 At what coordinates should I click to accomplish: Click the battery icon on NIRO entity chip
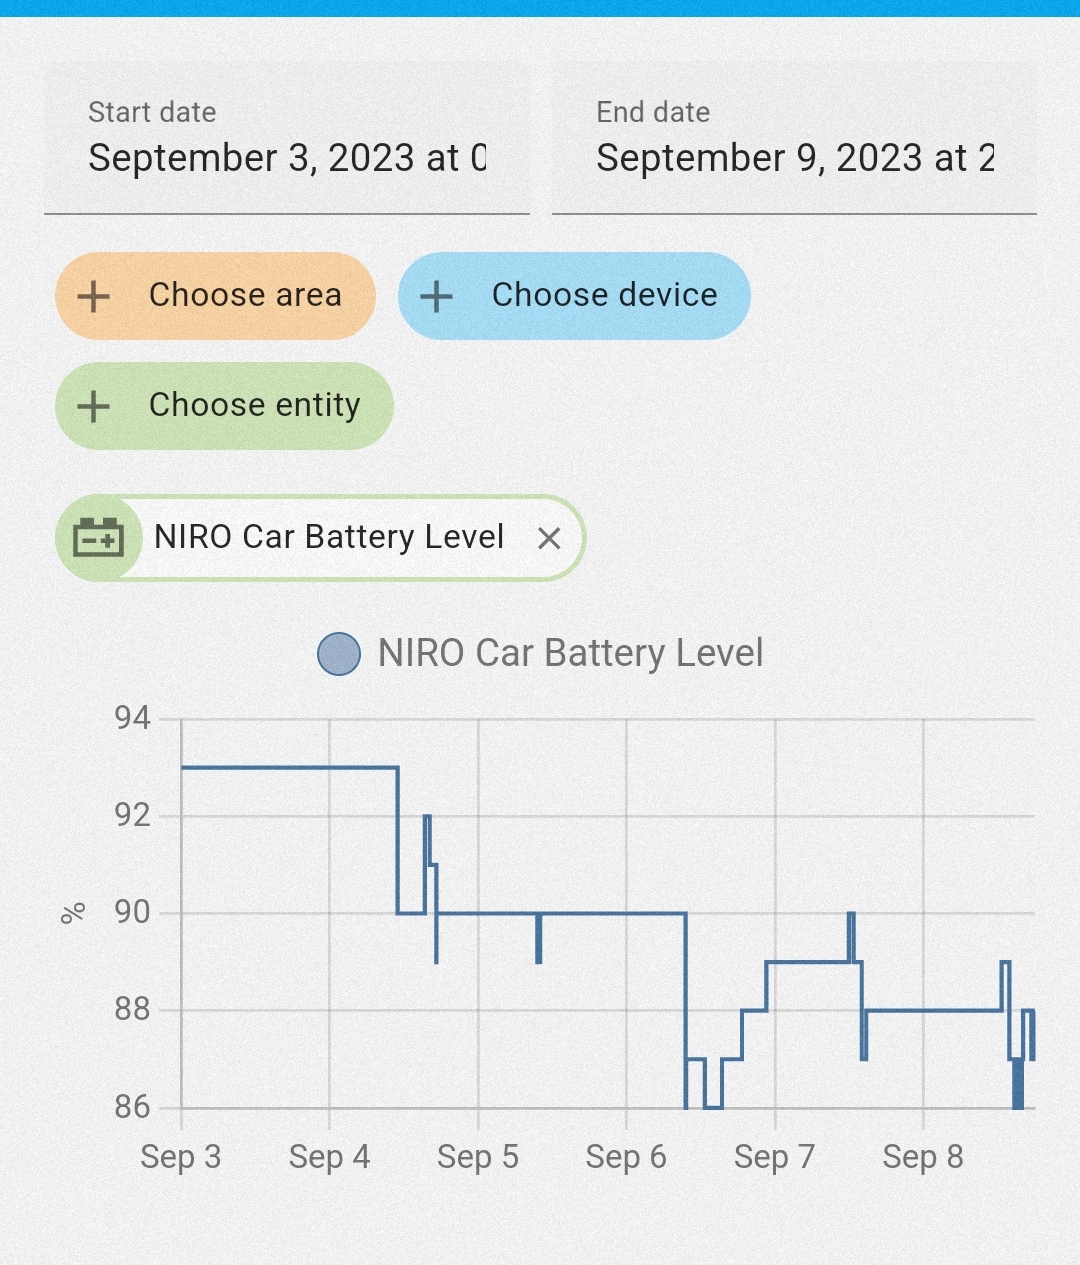pos(98,538)
